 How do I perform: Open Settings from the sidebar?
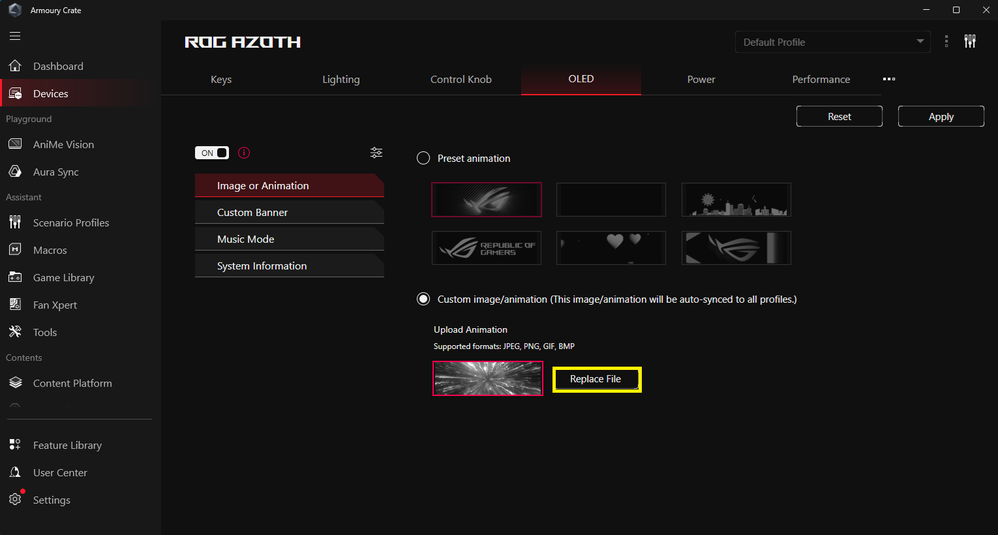(x=52, y=499)
